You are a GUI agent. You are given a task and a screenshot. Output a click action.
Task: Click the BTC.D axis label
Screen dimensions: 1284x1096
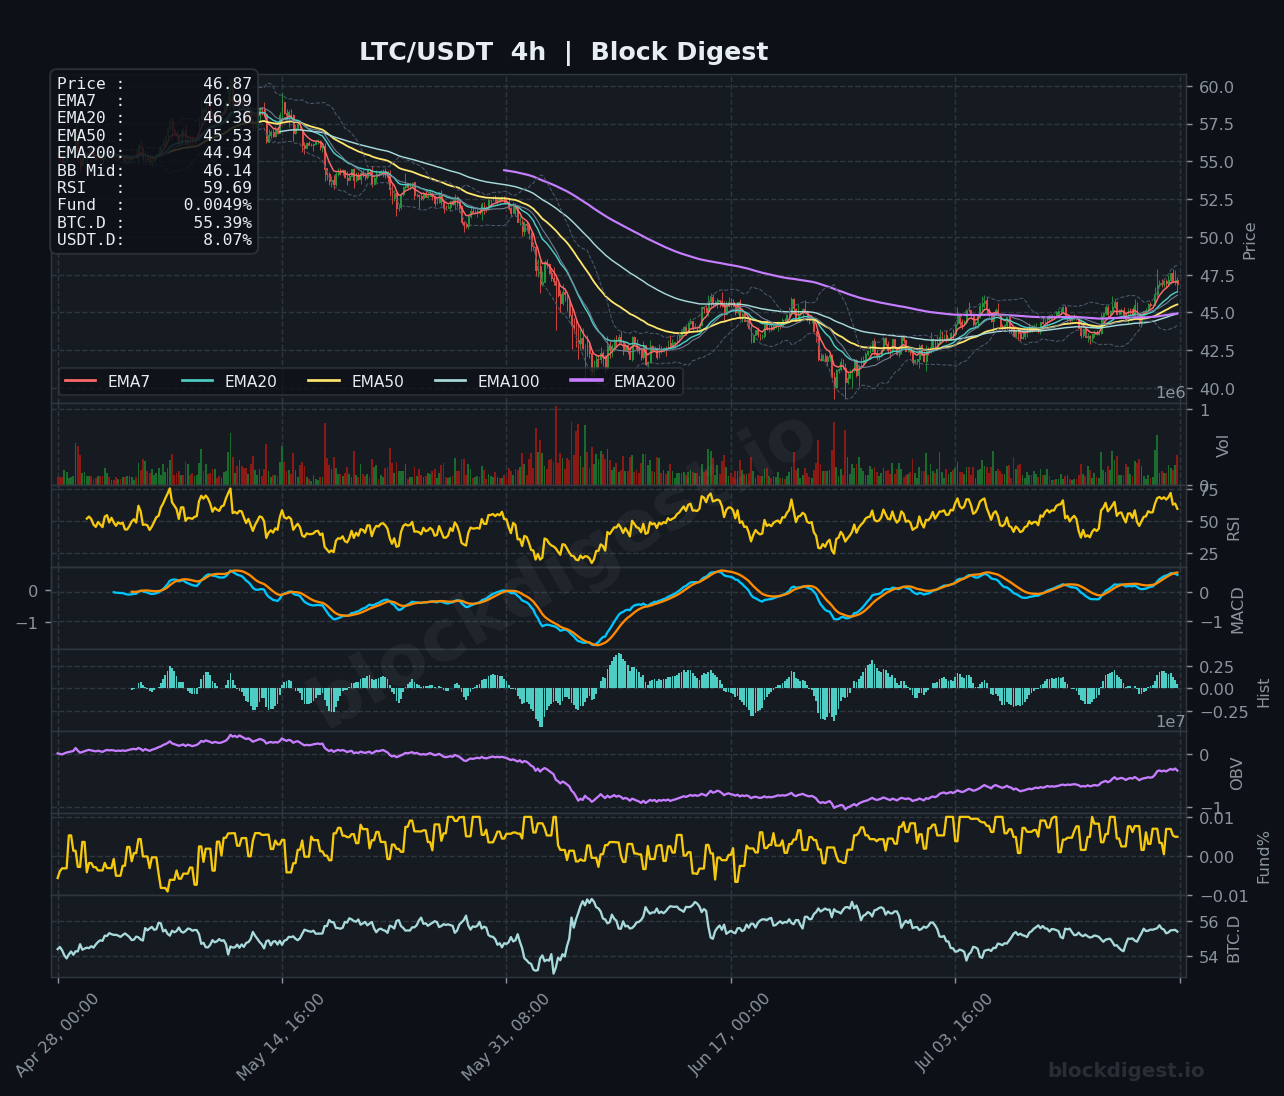tap(1234, 939)
